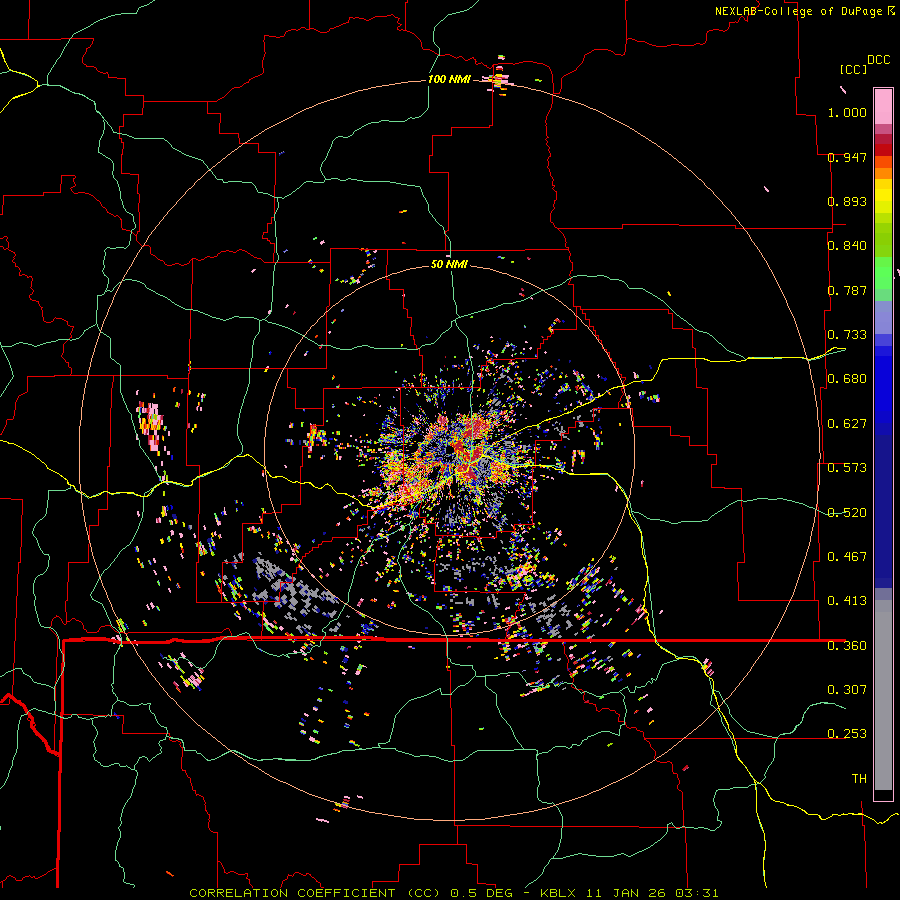The image size is (900, 900).
Task: Select the 0.840 scale value
Action: 847,246
